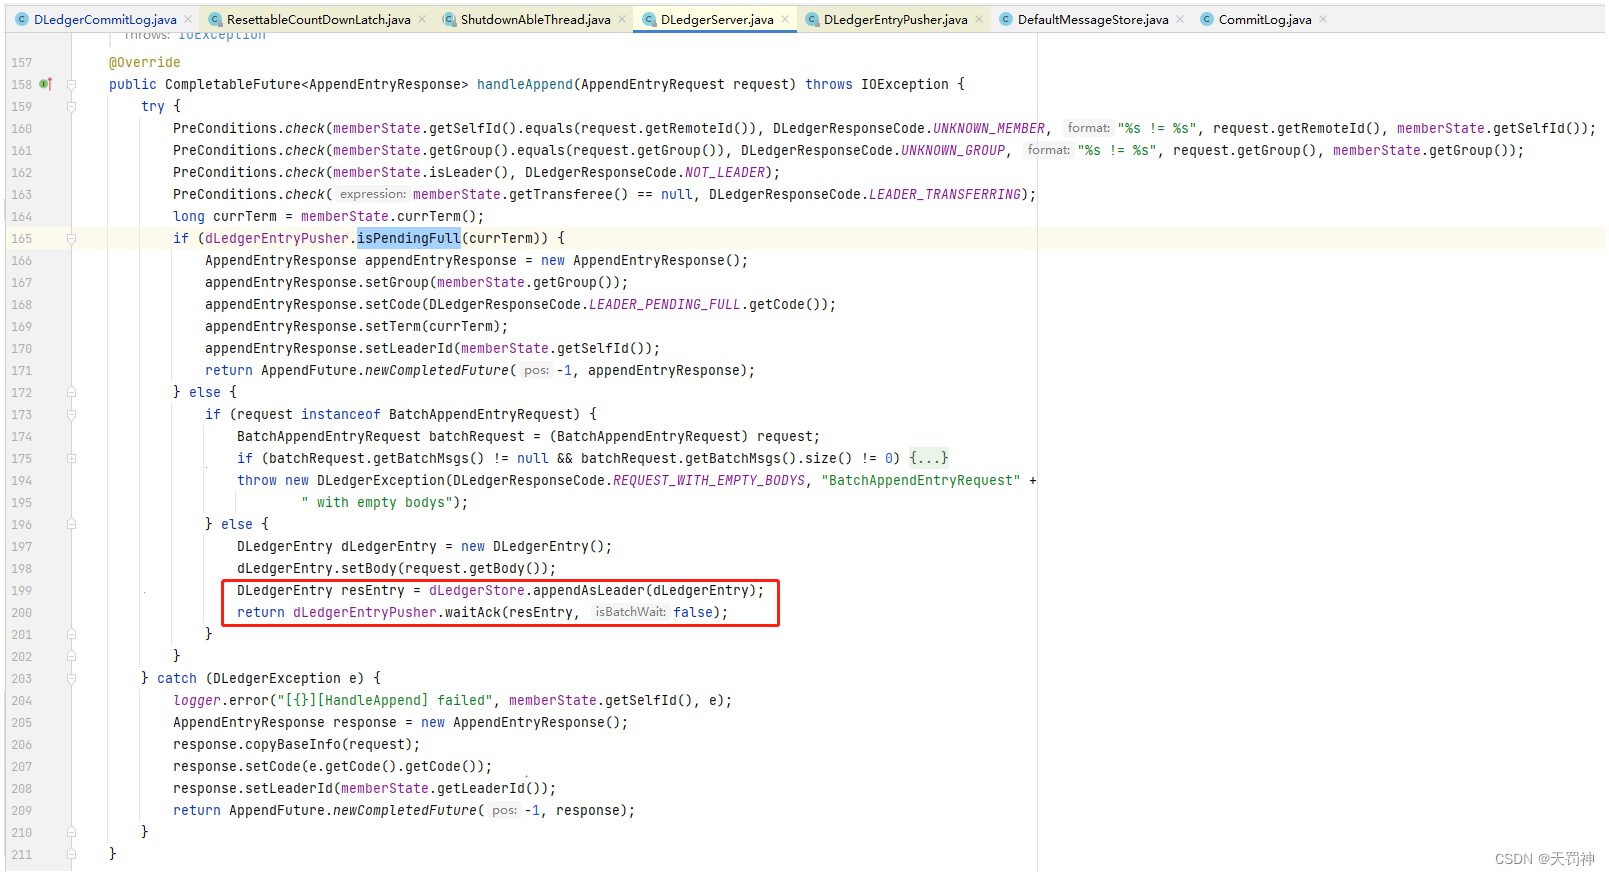The height and width of the screenshot is (875, 1609).
Task: Click UNKNOWN_MEMBER constant on line 160
Action: [989, 128]
